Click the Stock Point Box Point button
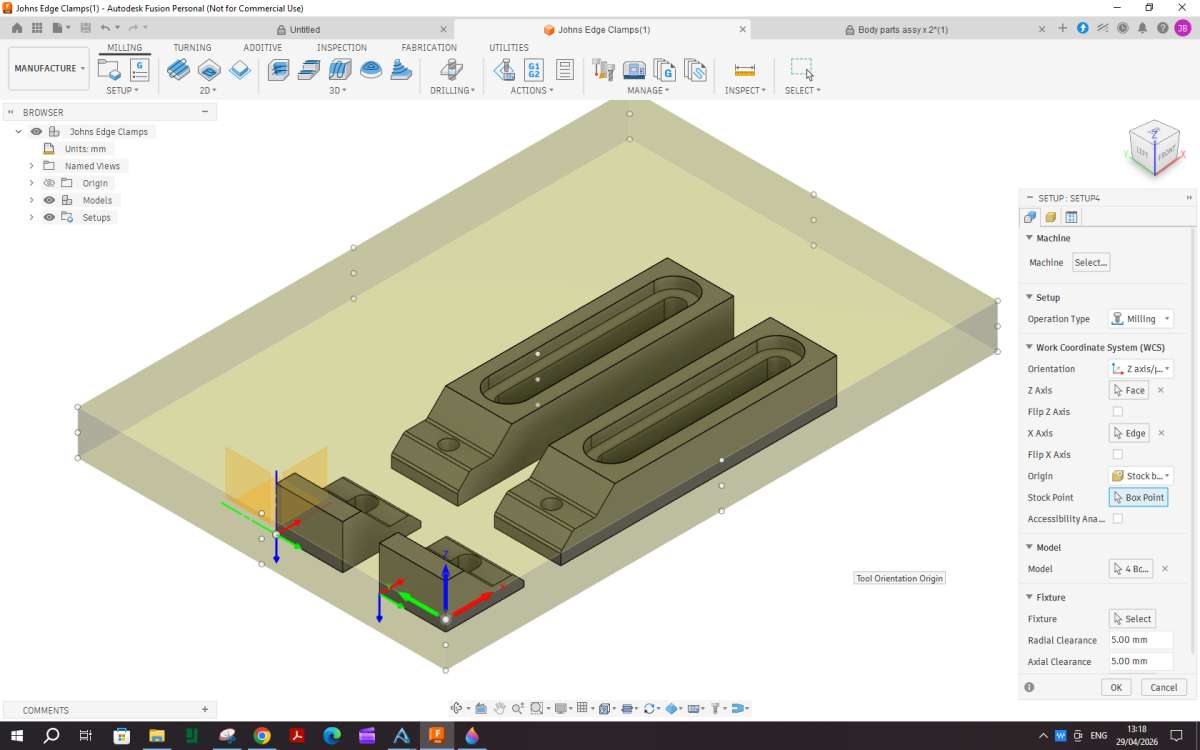The width and height of the screenshot is (1200, 750). click(1138, 497)
